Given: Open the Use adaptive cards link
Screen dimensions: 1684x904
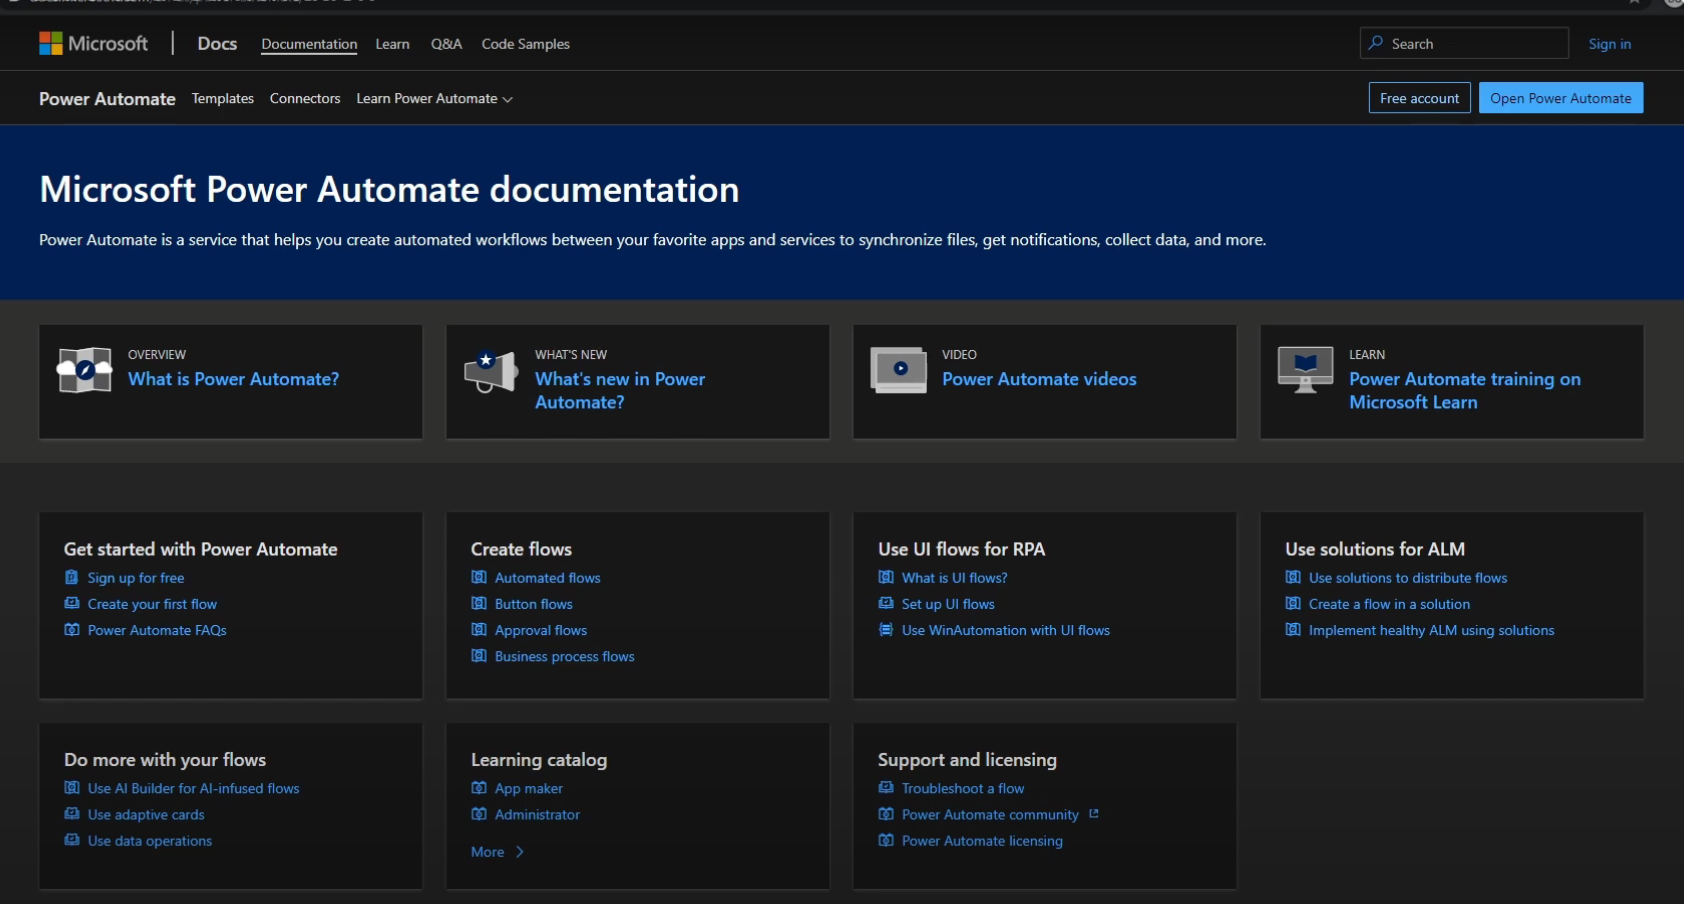Looking at the screenshot, I should 146,814.
